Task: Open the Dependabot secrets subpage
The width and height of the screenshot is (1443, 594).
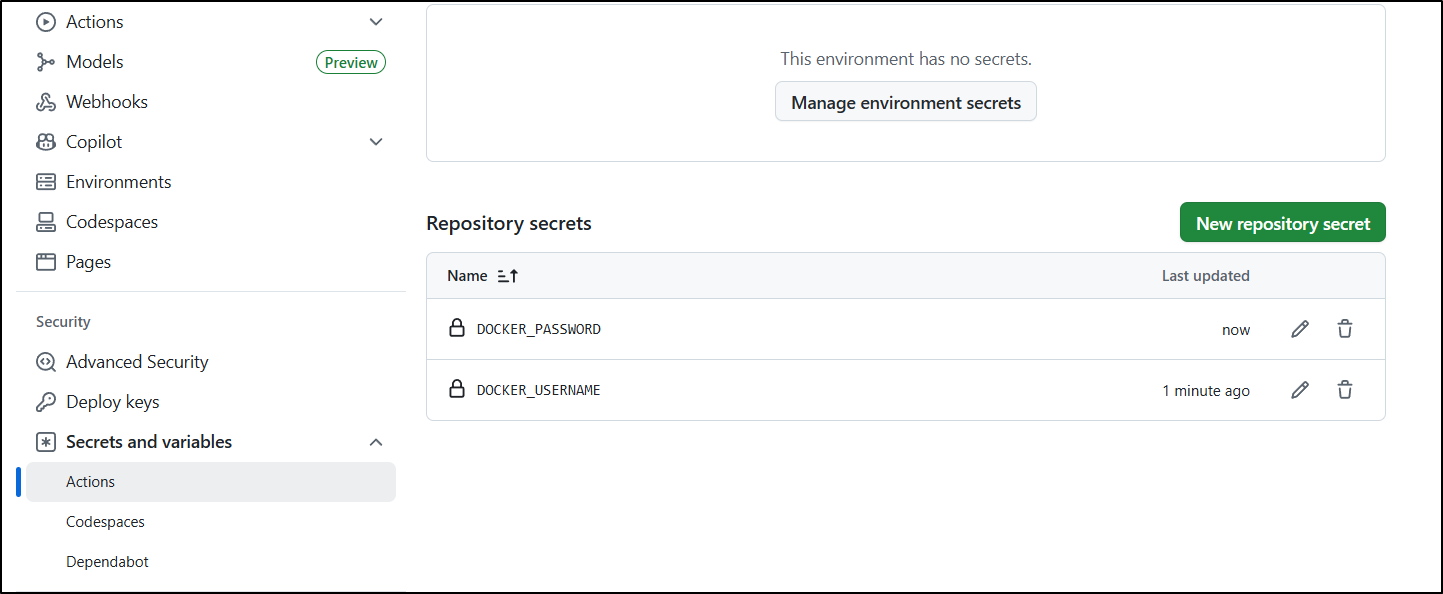Action: coord(107,562)
